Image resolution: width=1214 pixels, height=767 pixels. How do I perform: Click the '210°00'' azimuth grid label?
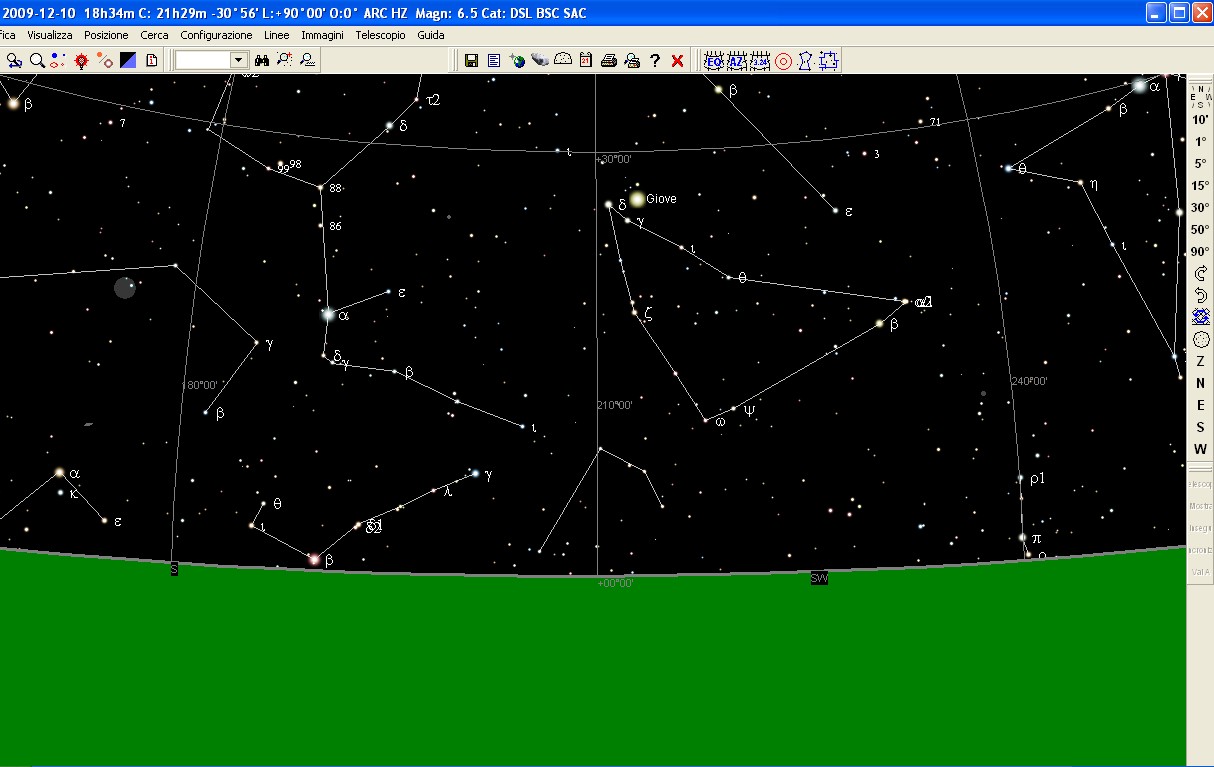tap(614, 405)
